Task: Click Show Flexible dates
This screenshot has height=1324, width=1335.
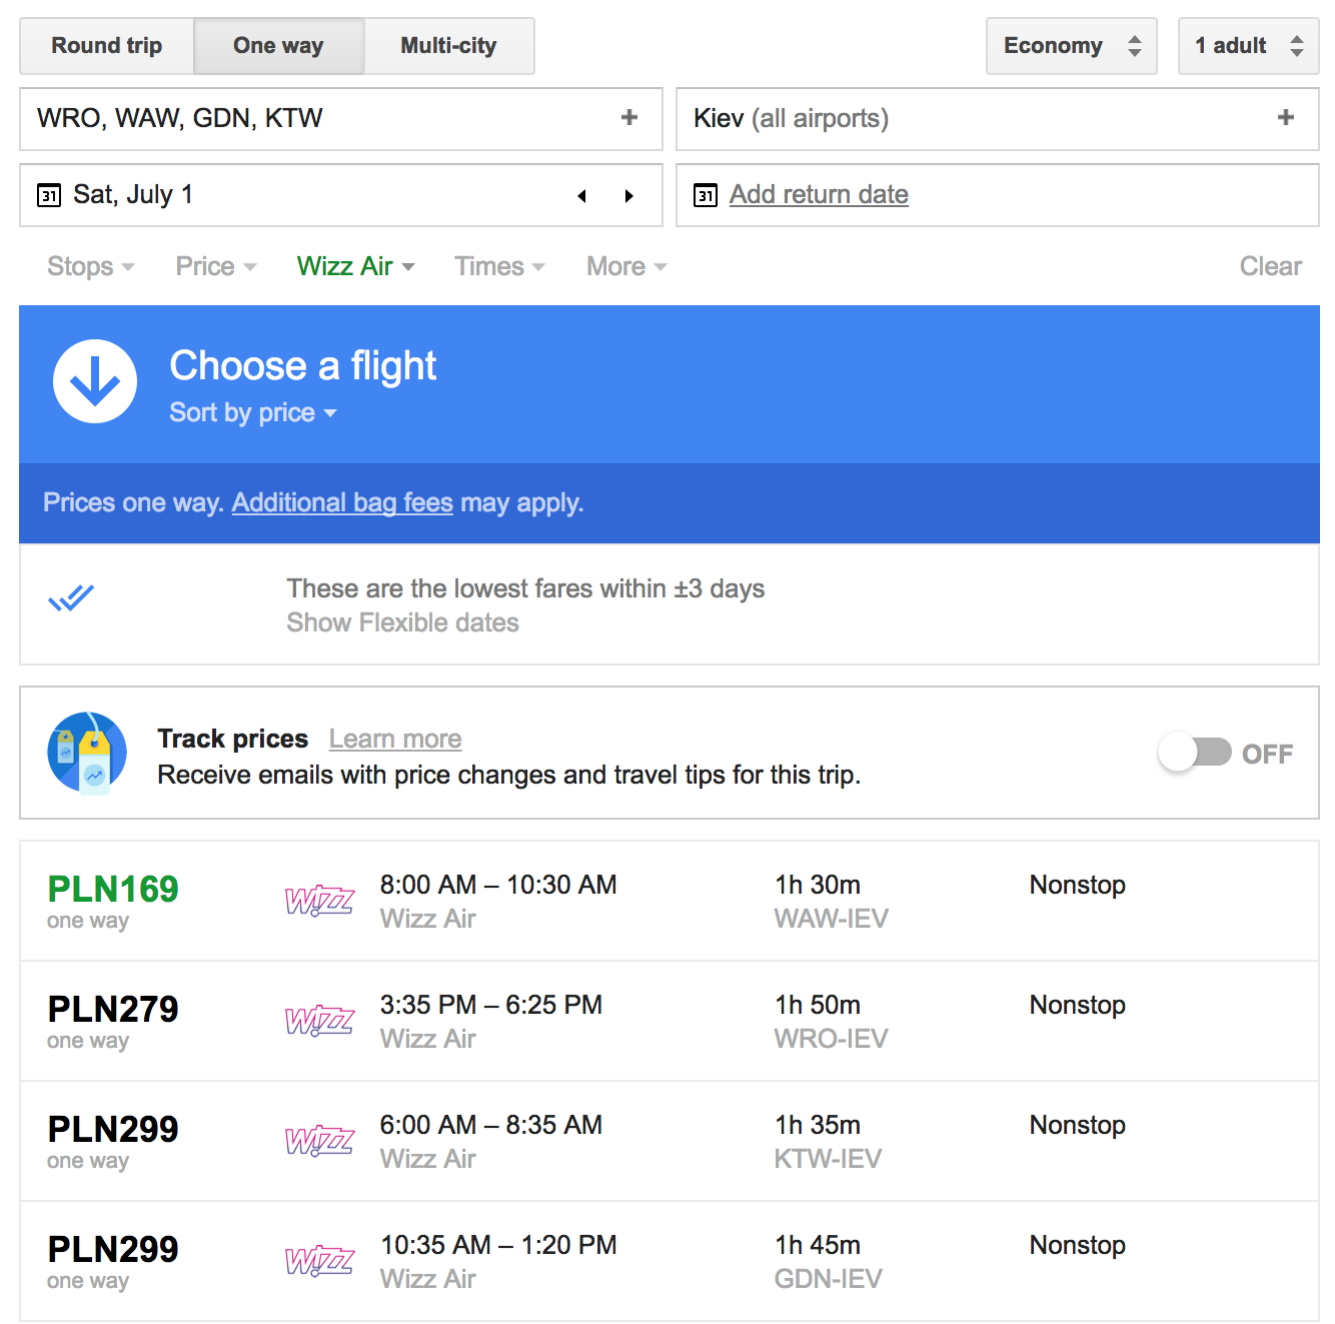Action: point(402,623)
